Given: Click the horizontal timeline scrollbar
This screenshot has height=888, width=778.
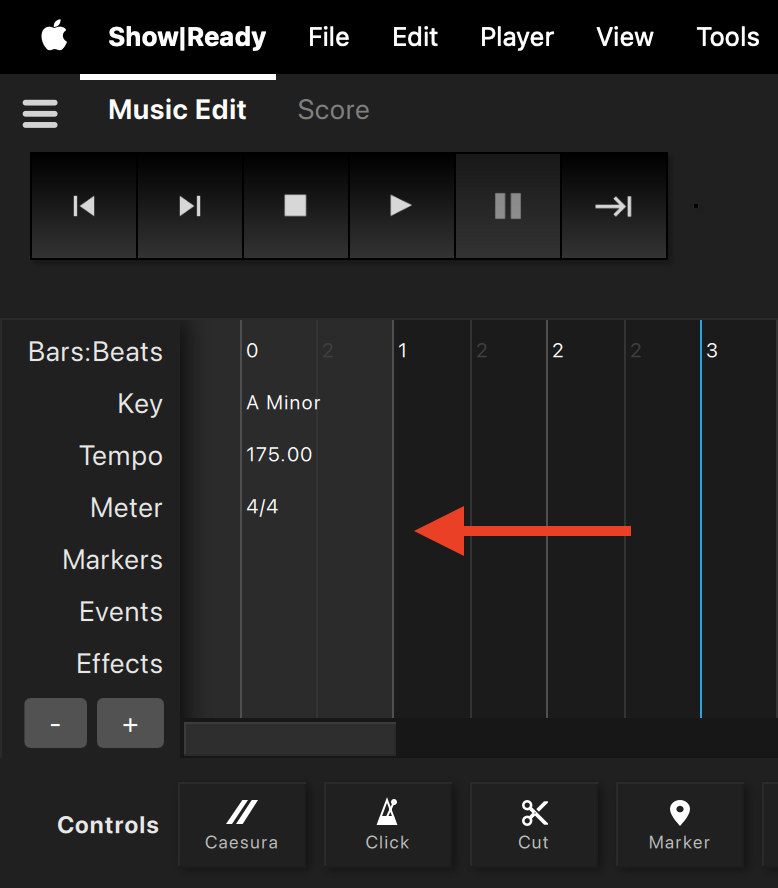Looking at the screenshot, I should (290, 739).
